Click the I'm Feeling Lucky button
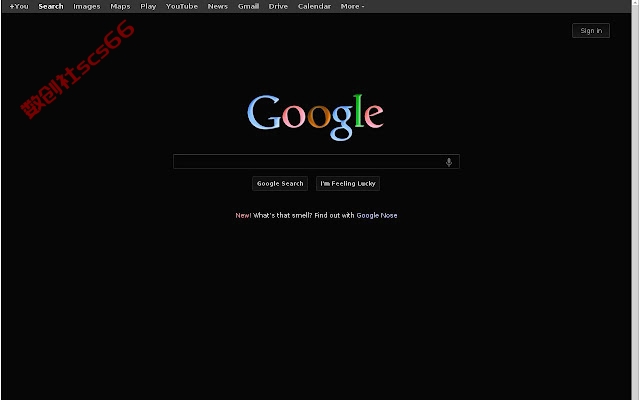The height and width of the screenshot is (400, 640). (x=348, y=184)
